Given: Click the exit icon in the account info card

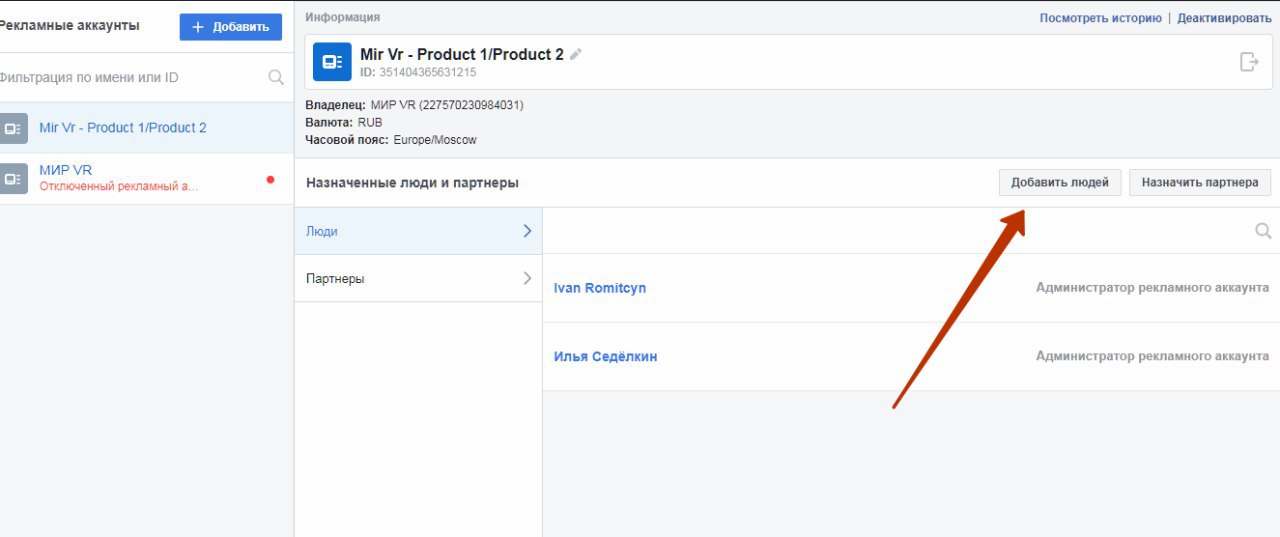Looking at the screenshot, I should tap(1249, 62).
